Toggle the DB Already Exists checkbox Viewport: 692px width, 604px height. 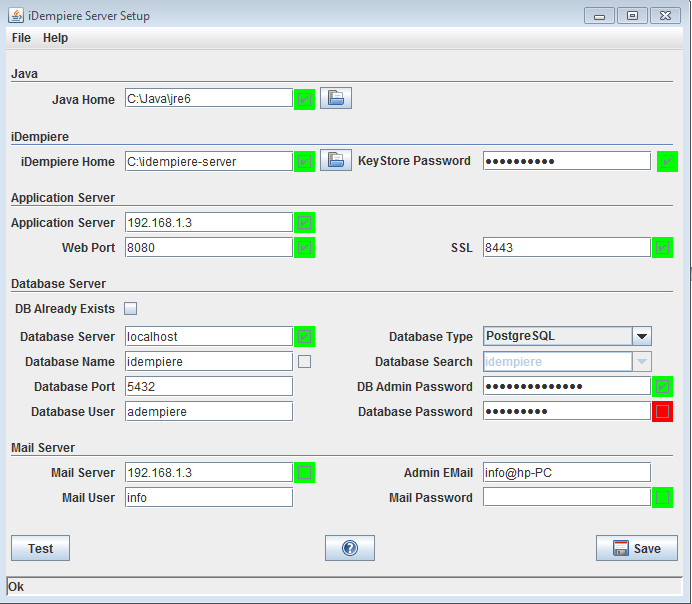131,308
